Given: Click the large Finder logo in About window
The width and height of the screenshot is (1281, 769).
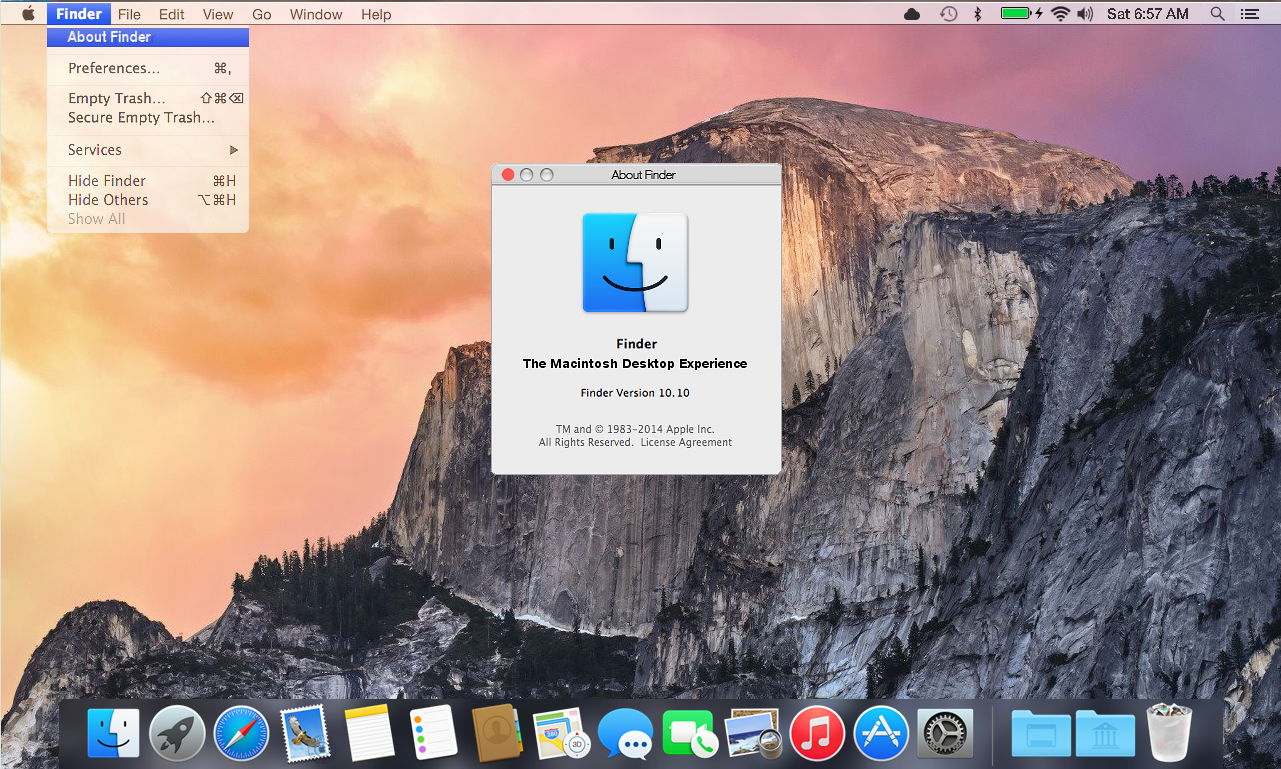Looking at the screenshot, I should (x=635, y=262).
